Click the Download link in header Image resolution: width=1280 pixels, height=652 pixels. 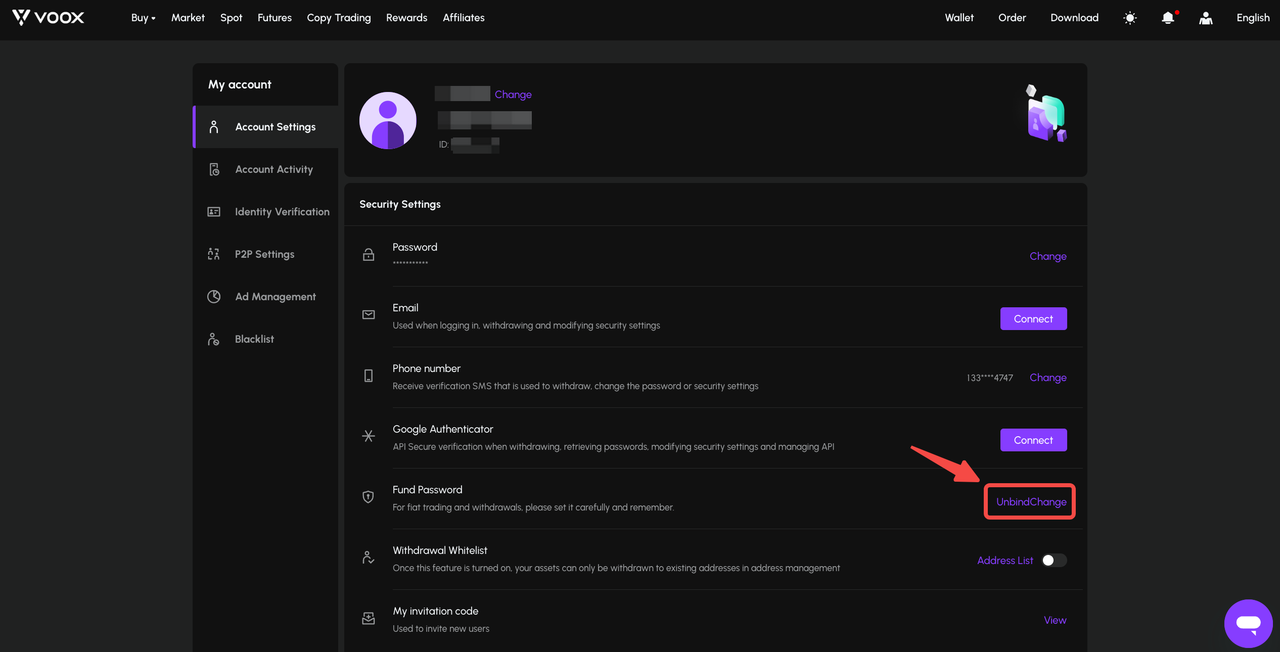pos(1074,18)
